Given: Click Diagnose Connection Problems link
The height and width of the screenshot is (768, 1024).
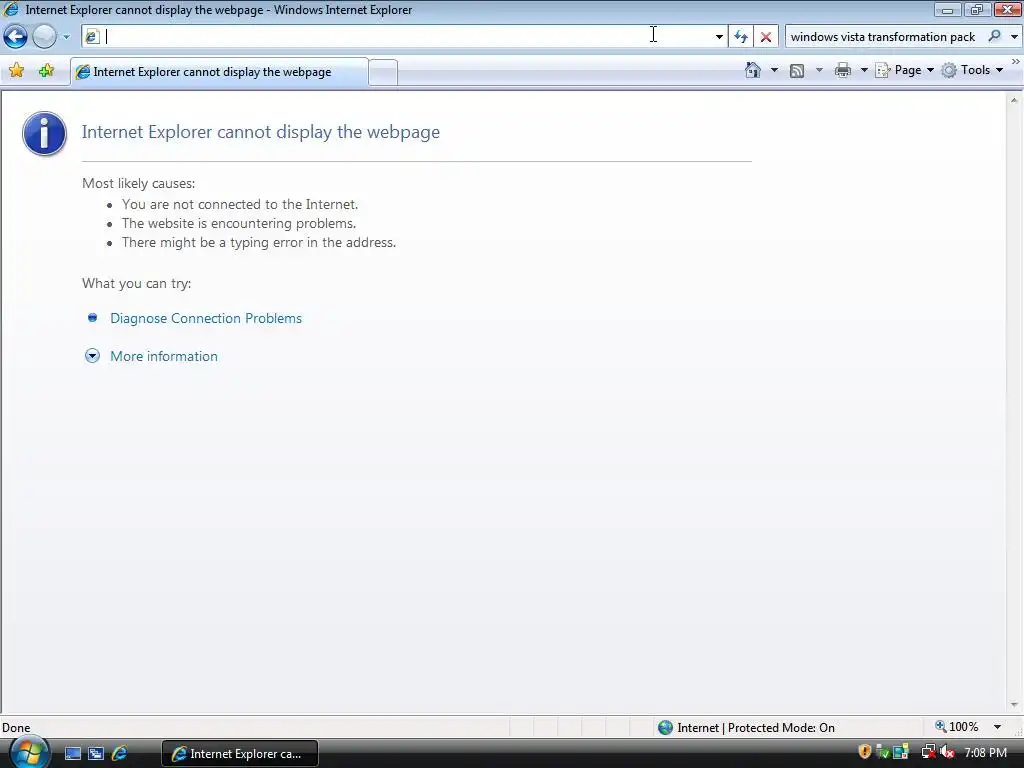Looking at the screenshot, I should pos(206,318).
